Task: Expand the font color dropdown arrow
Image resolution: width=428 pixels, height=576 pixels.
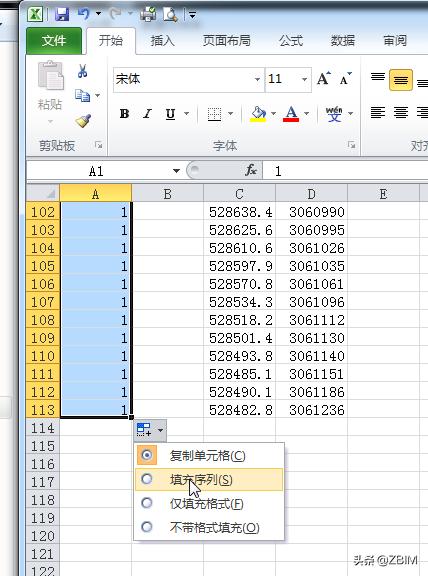Action: (306, 114)
